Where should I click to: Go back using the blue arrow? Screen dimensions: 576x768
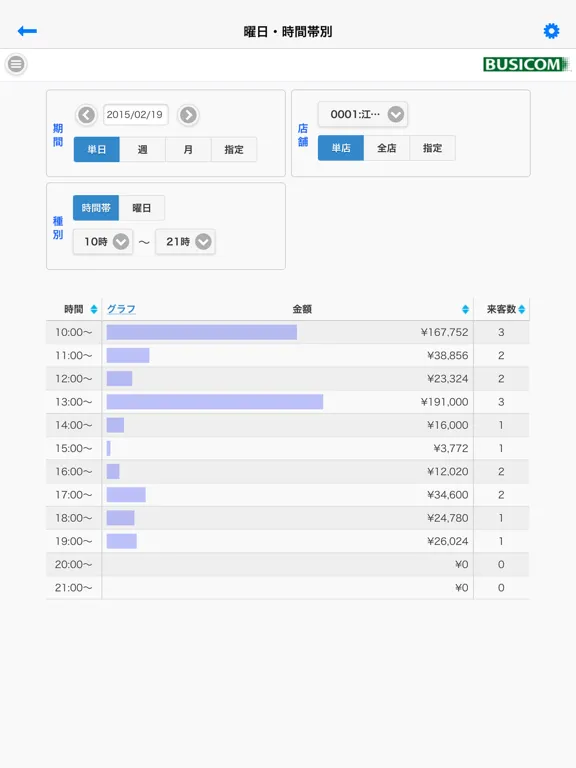point(27,31)
